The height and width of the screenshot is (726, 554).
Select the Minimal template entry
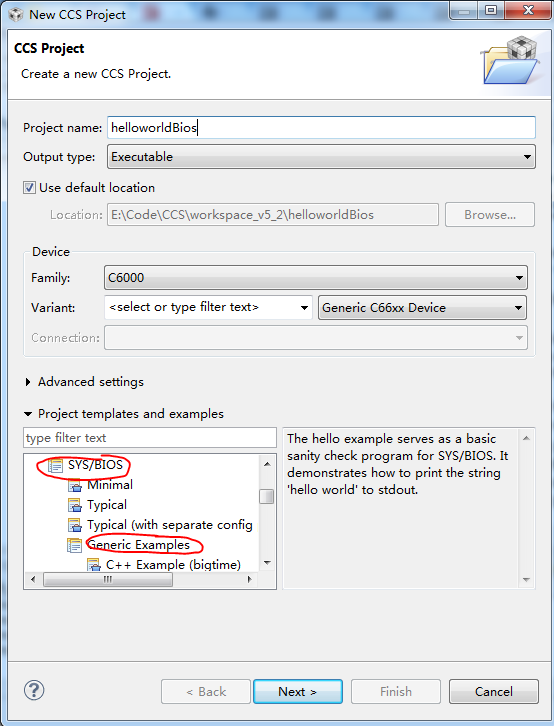tap(110, 485)
